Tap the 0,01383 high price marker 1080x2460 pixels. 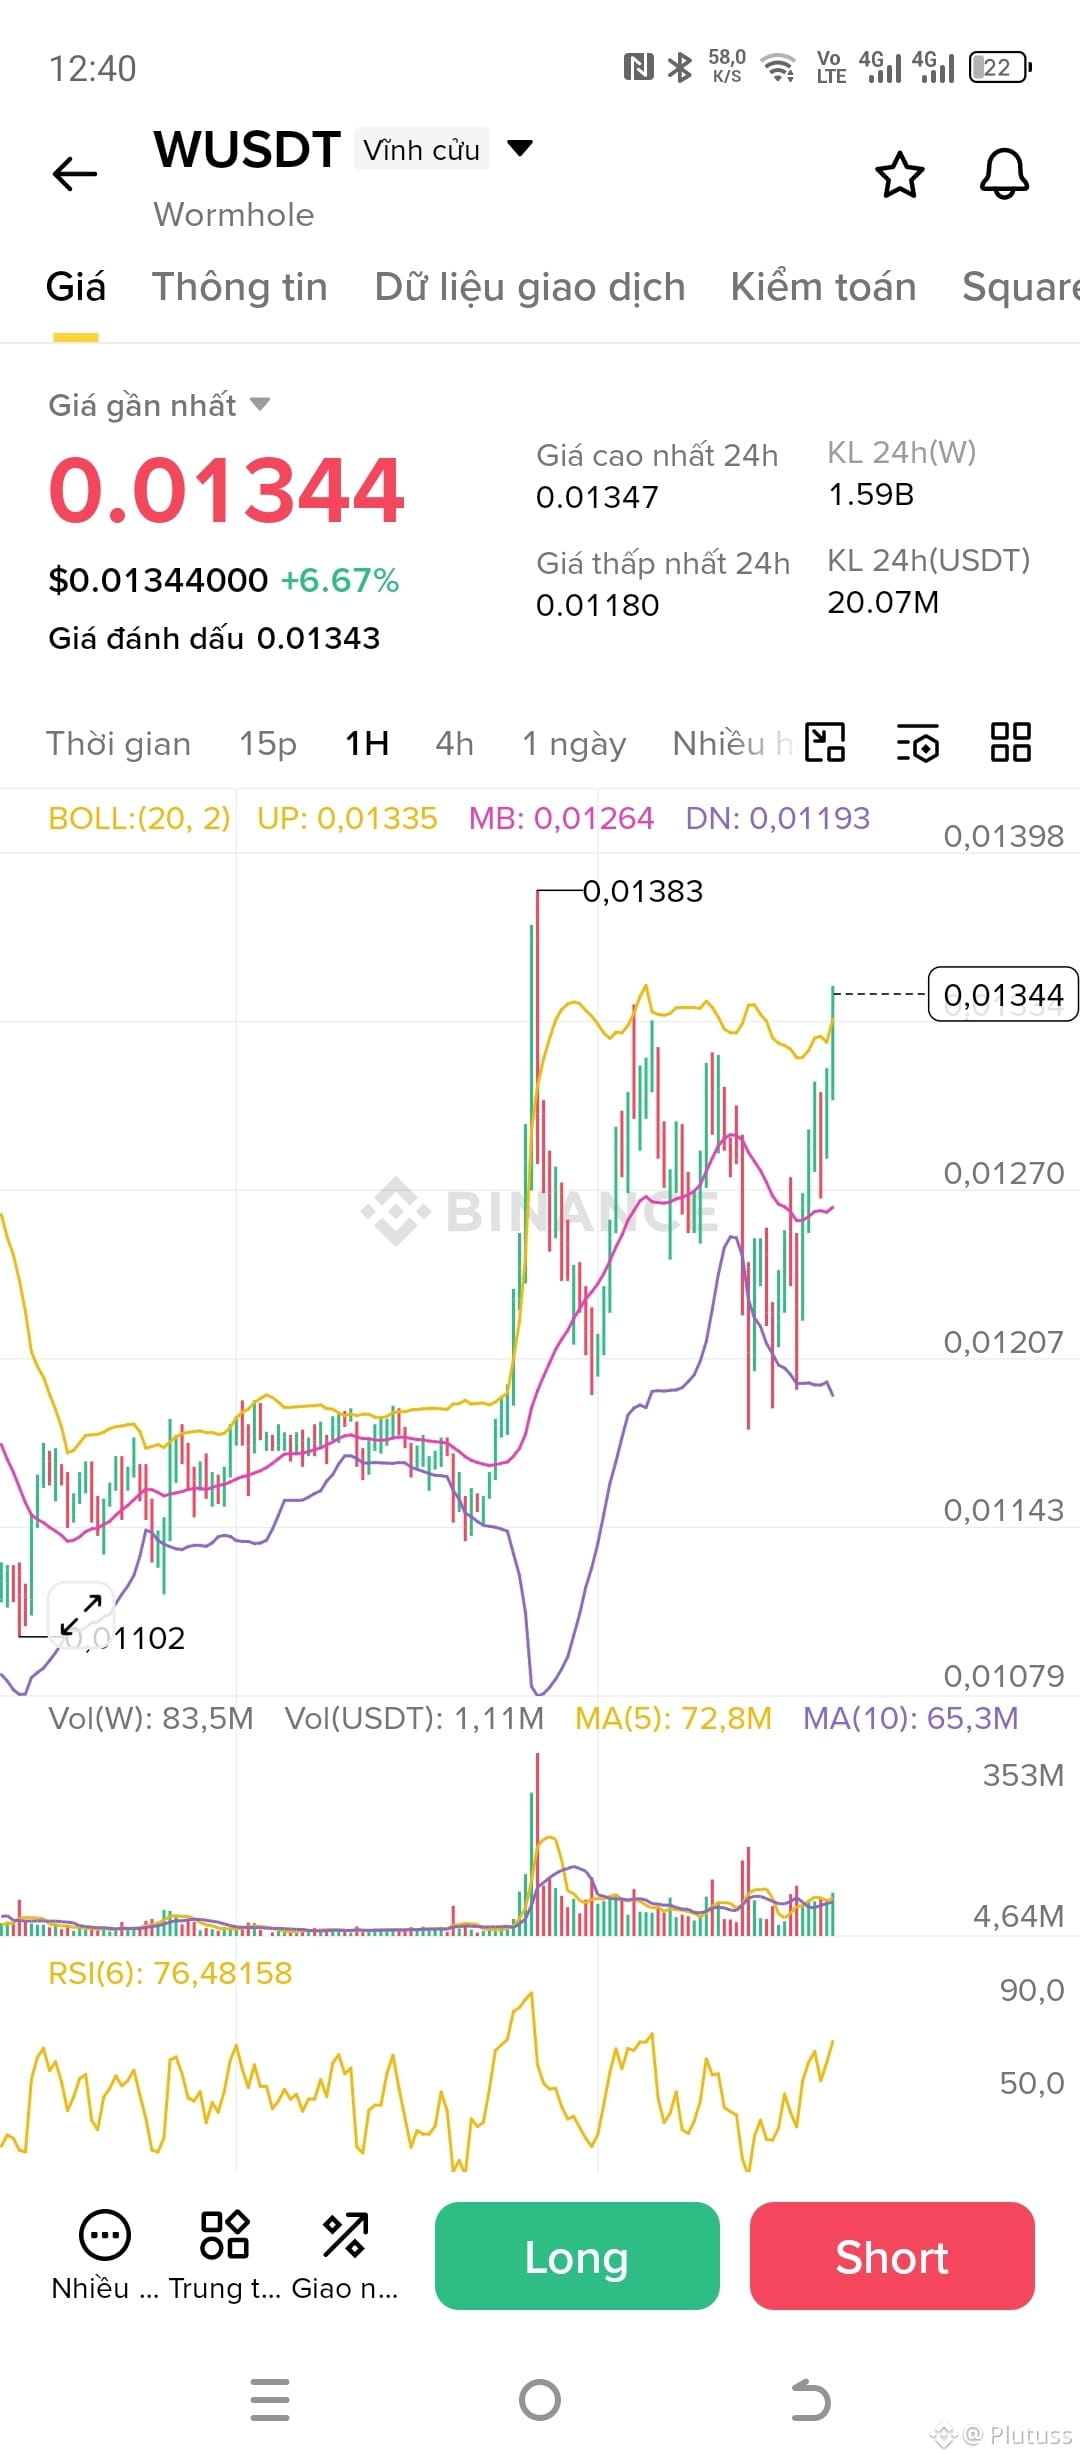click(x=643, y=891)
